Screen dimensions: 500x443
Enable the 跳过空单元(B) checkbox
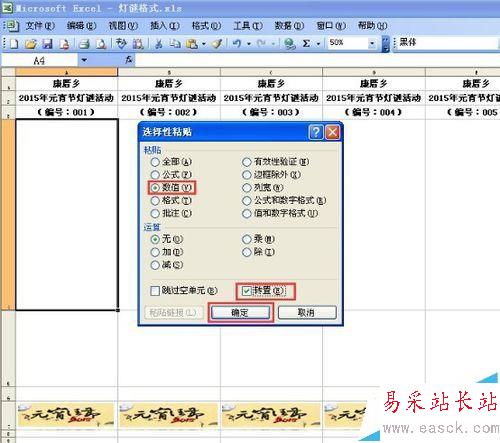click(155, 291)
